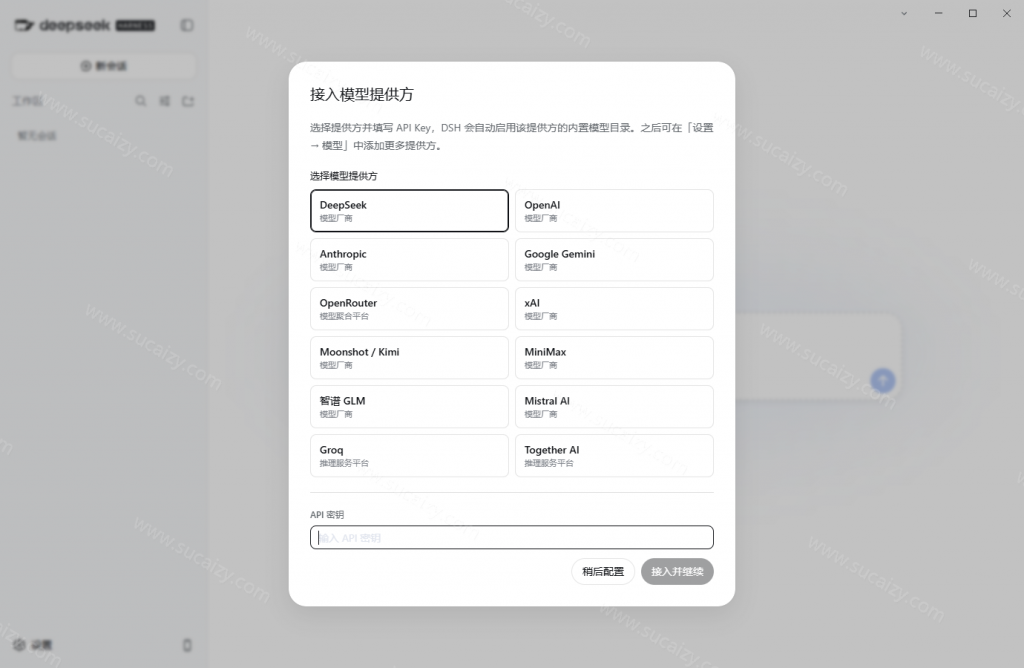The height and width of the screenshot is (668, 1024).
Task: Click the workspace list-view icon
Action: pos(165,101)
